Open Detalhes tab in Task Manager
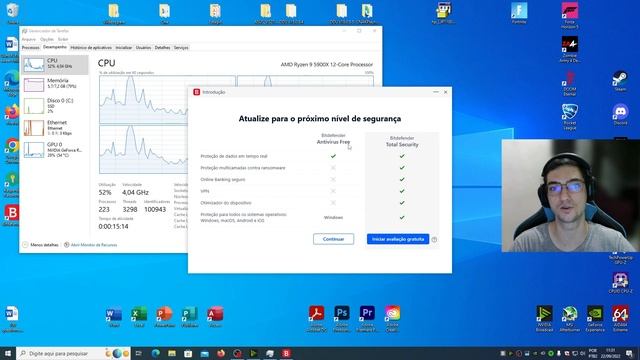This screenshot has height=360, width=640. point(162,48)
